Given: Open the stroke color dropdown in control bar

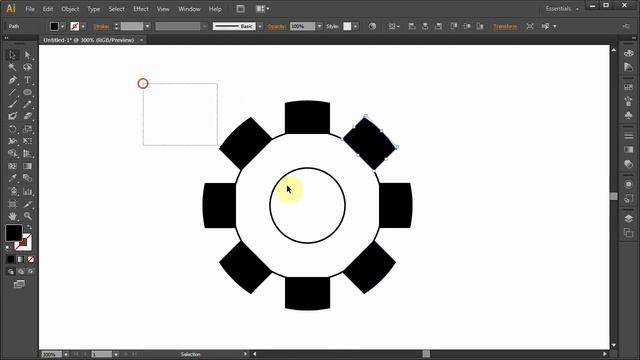Looking at the screenshot, I should (x=83, y=26).
